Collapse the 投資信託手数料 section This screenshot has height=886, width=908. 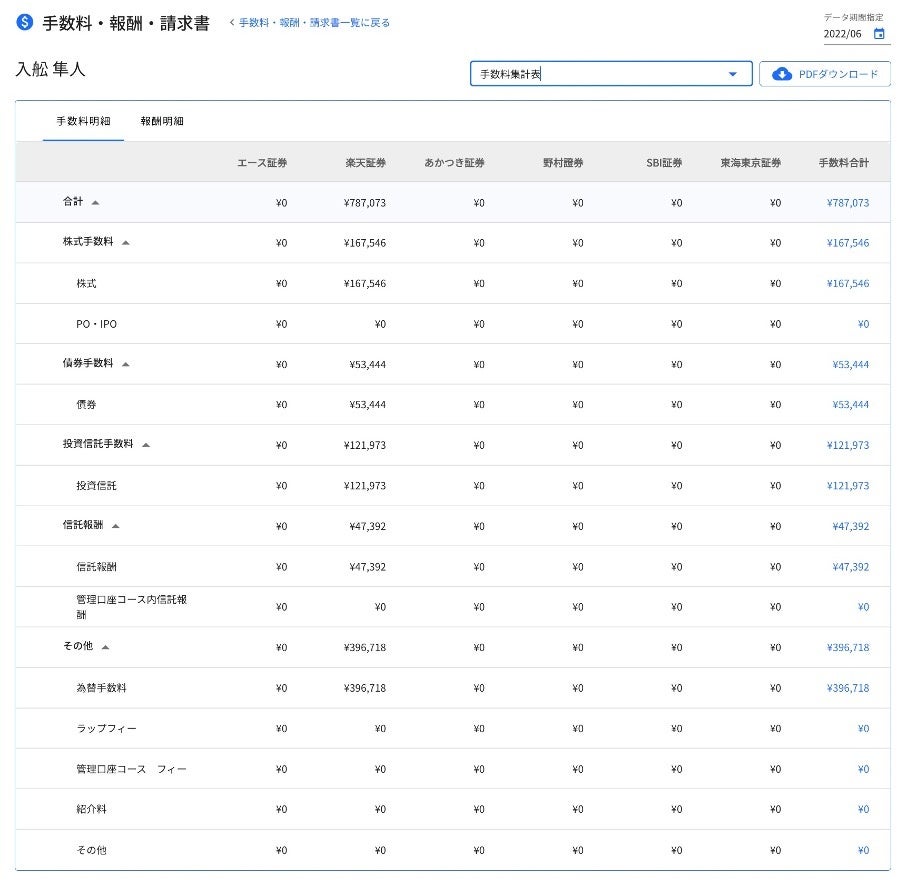(x=146, y=445)
